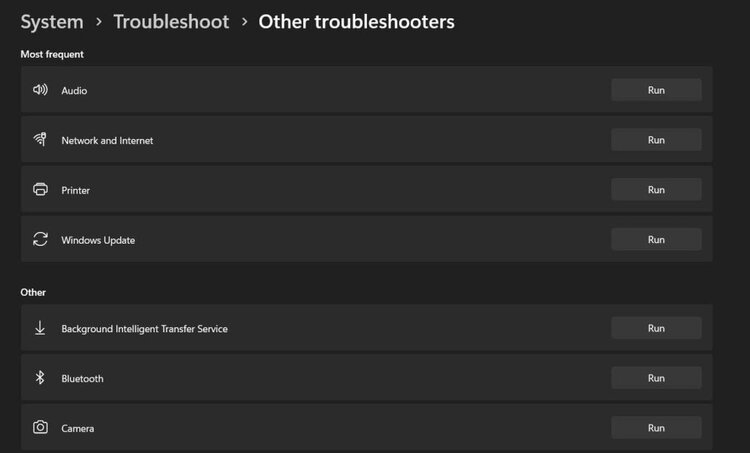Select the Windows Update label text

pyautogui.click(x=98, y=240)
